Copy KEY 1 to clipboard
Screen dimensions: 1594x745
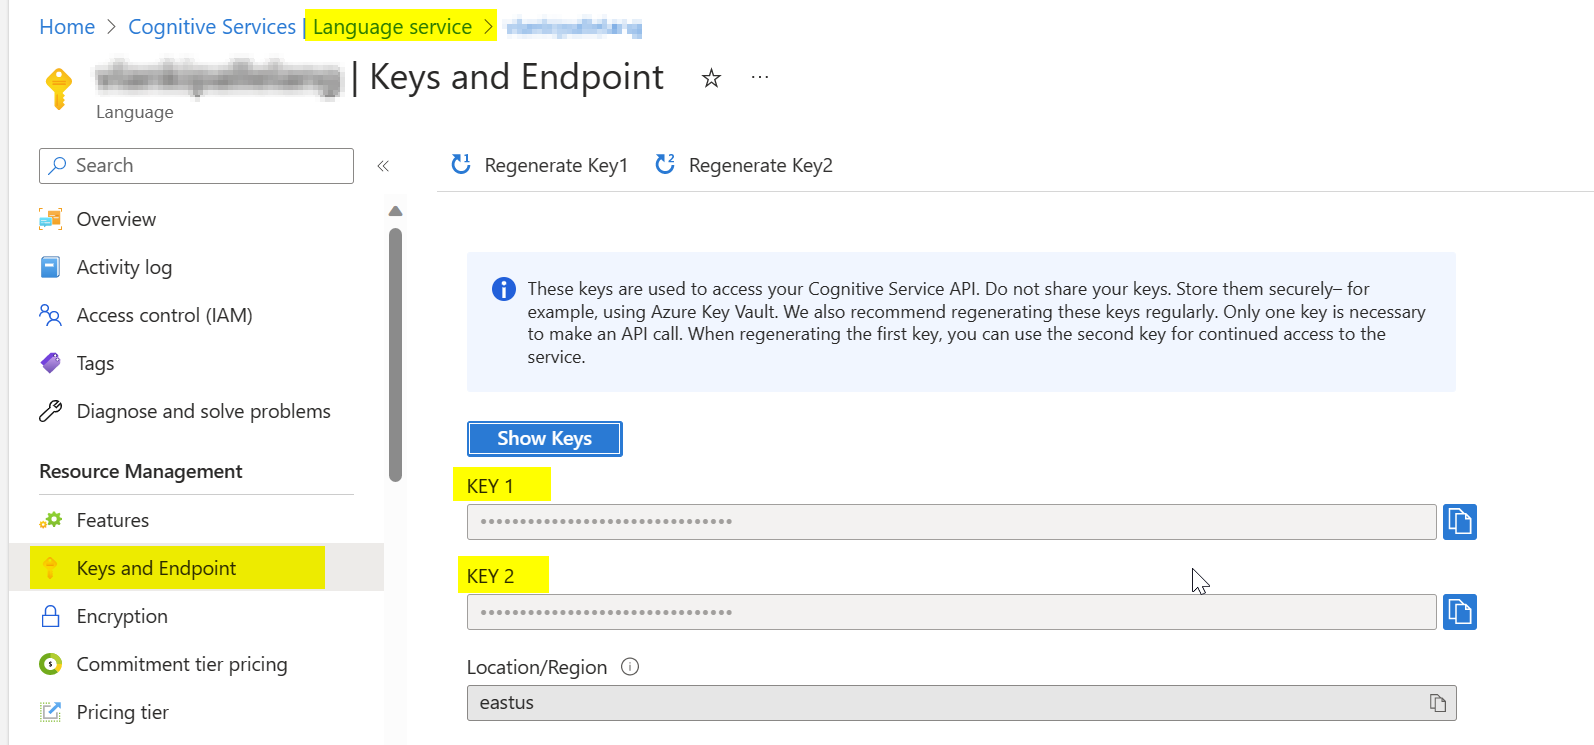pos(1460,522)
